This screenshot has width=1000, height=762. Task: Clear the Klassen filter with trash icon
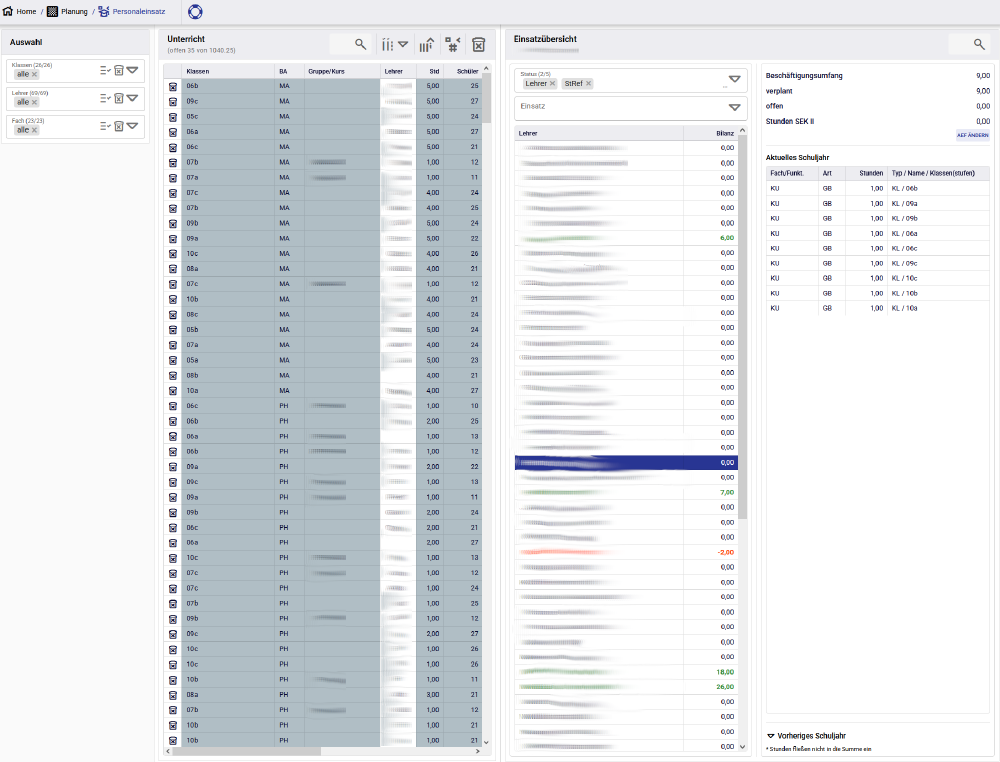pyautogui.click(x=118, y=70)
